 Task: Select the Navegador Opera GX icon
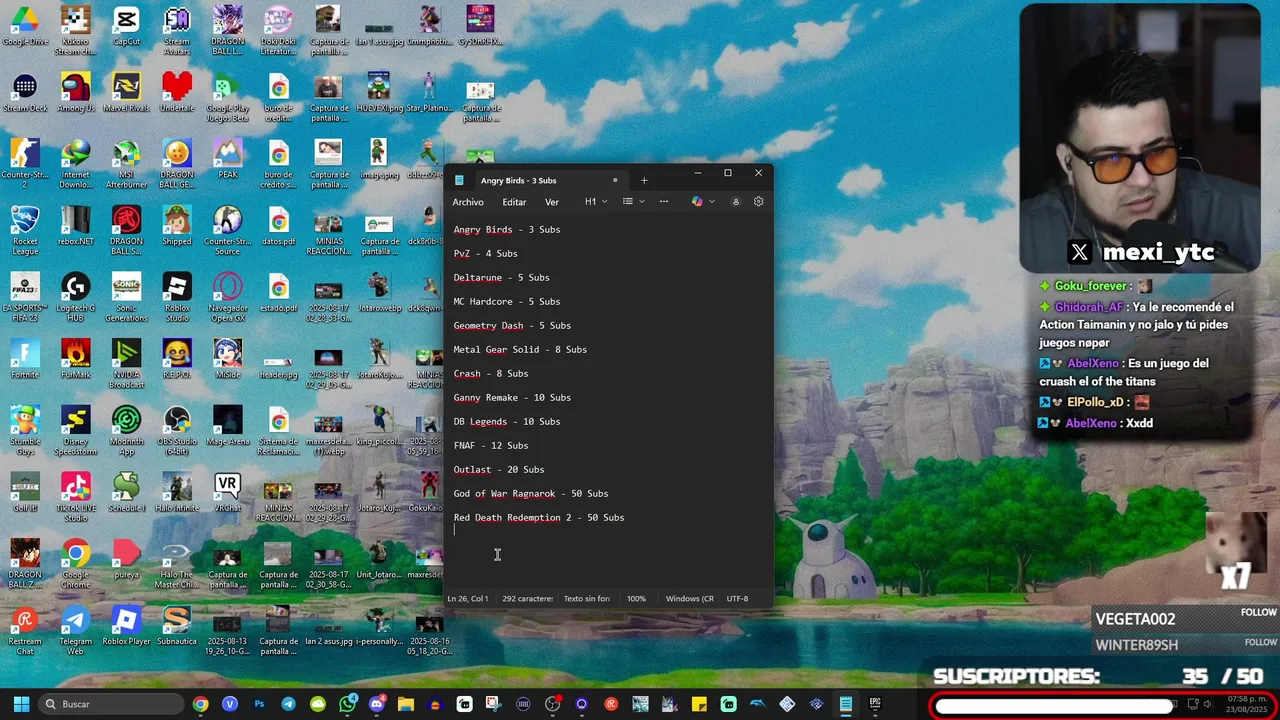click(228, 297)
